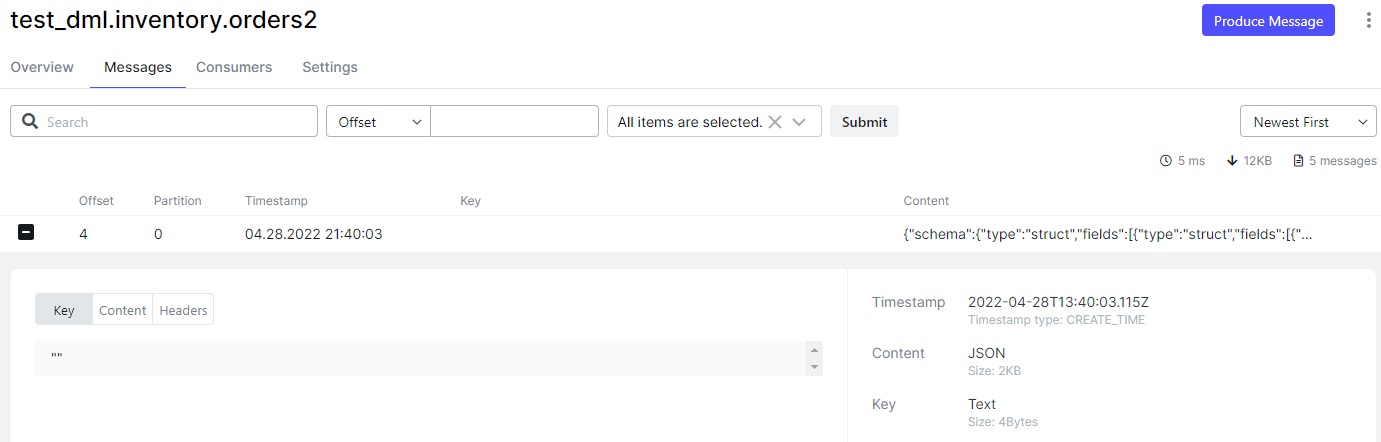Click the download size arrow icon
Image resolution: width=1381 pixels, height=442 pixels.
coord(1232,161)
